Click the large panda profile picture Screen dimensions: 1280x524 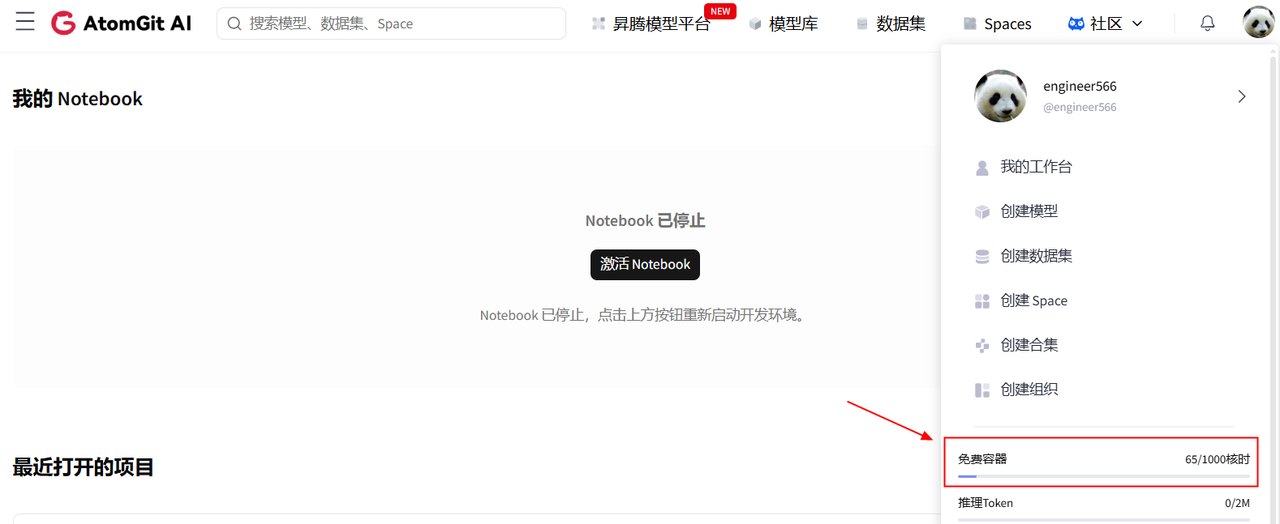click(1001, 96)
